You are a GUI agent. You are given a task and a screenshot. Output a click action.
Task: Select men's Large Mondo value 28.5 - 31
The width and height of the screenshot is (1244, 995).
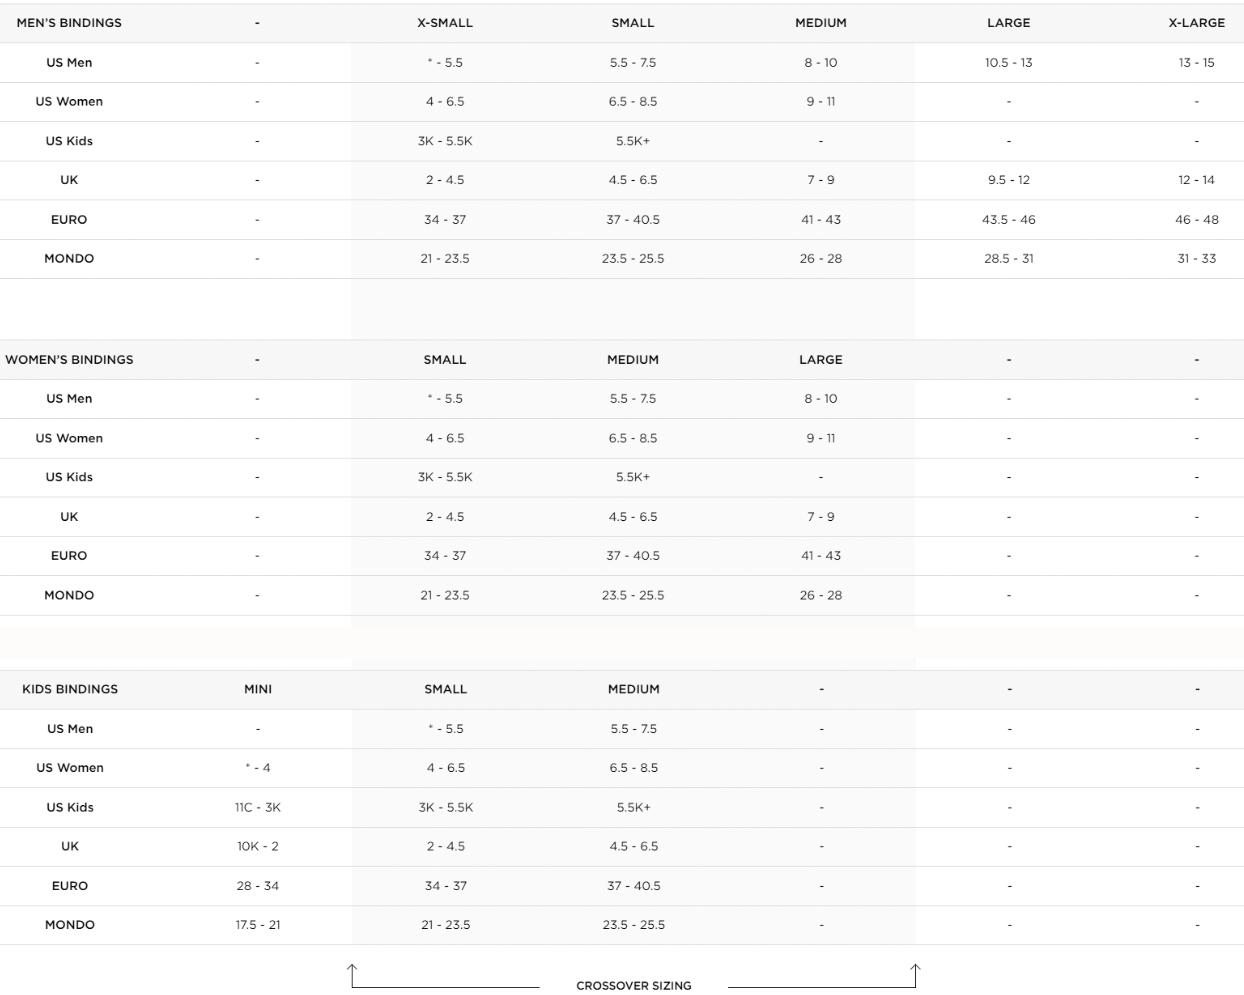(1008, 259)
